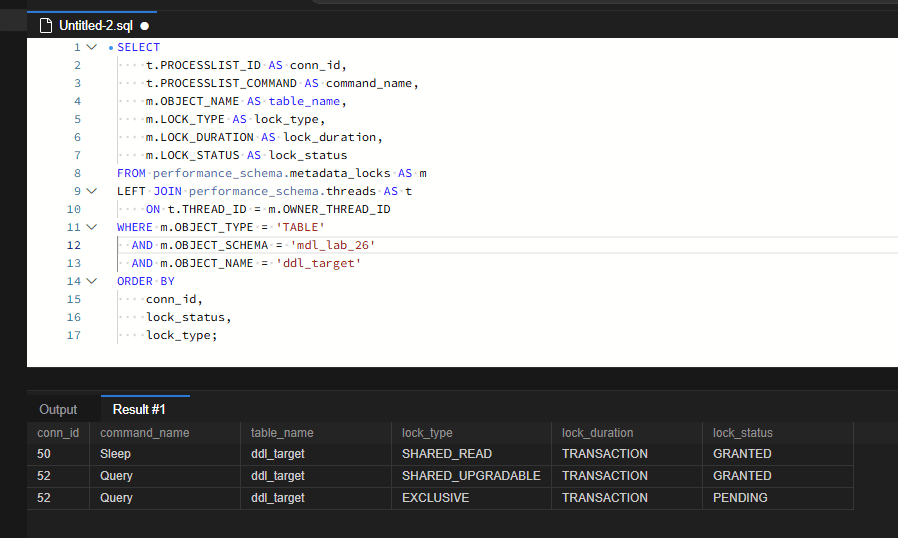Collapse the LEFT JOIN block at line 9
This screenshot has width=898, height=538.
(x=92, y=191)
